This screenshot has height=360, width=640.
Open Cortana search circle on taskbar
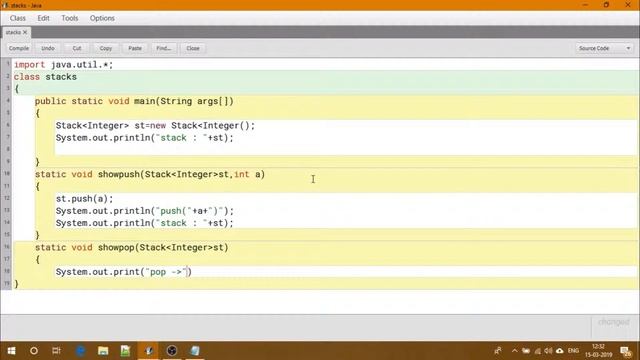(x=34, y=351)
